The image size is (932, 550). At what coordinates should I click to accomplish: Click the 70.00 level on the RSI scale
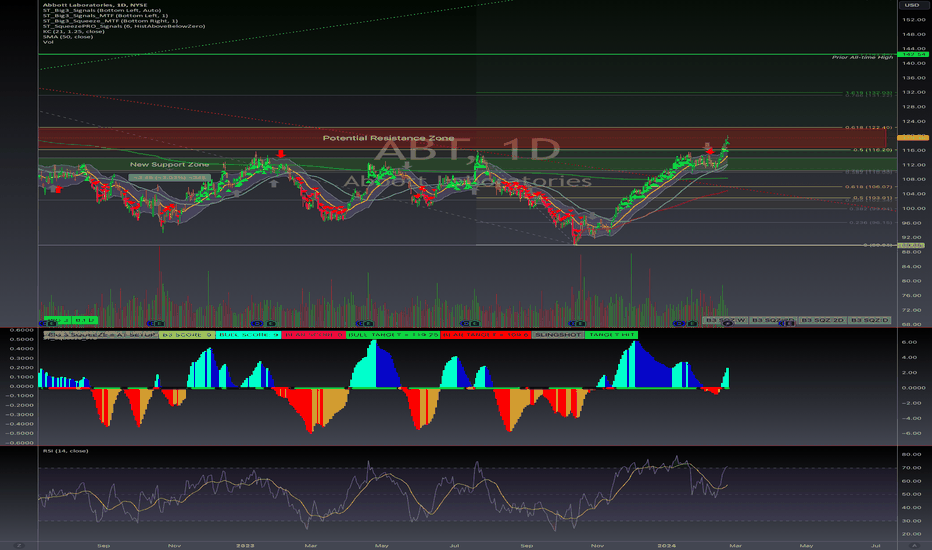(x=912, y=468)
